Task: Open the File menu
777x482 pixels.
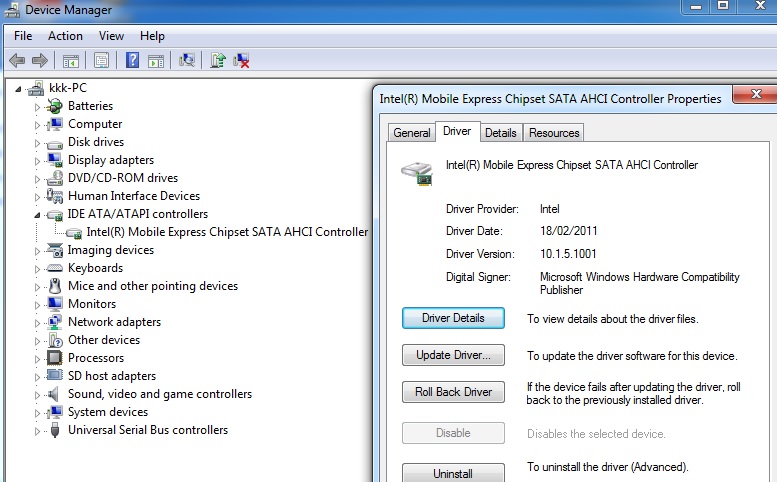Action: [x=23, y=36]
